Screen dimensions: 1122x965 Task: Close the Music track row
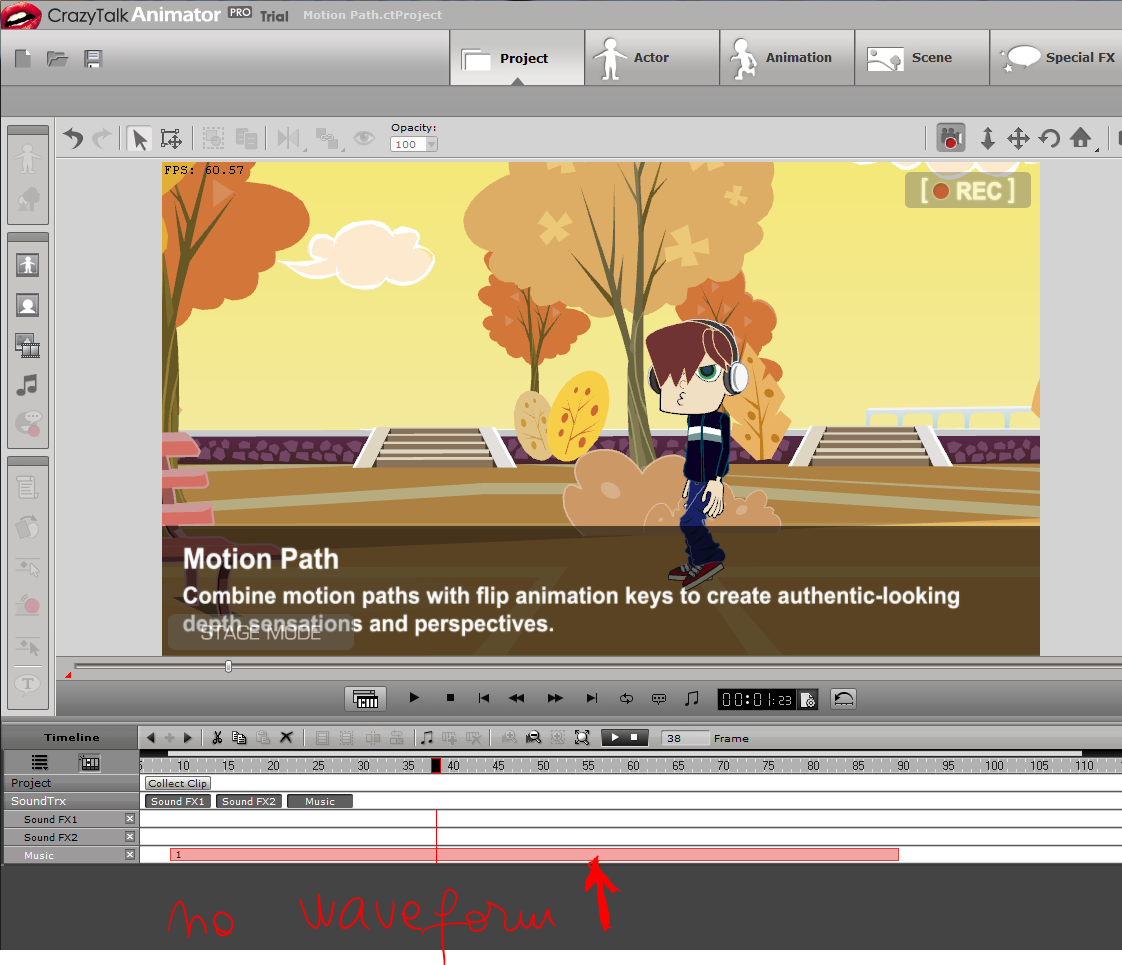click(130, 855)
